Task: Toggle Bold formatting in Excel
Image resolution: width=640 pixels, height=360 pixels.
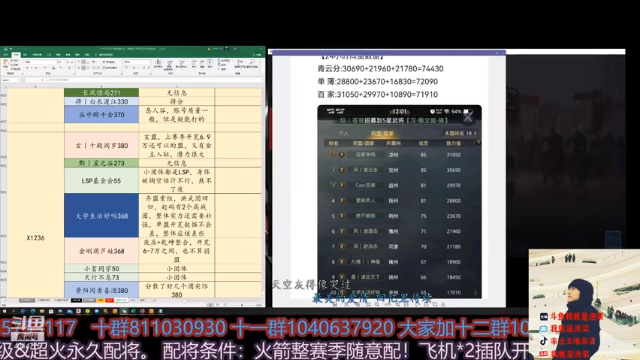Action: click(x=27, y=67)
